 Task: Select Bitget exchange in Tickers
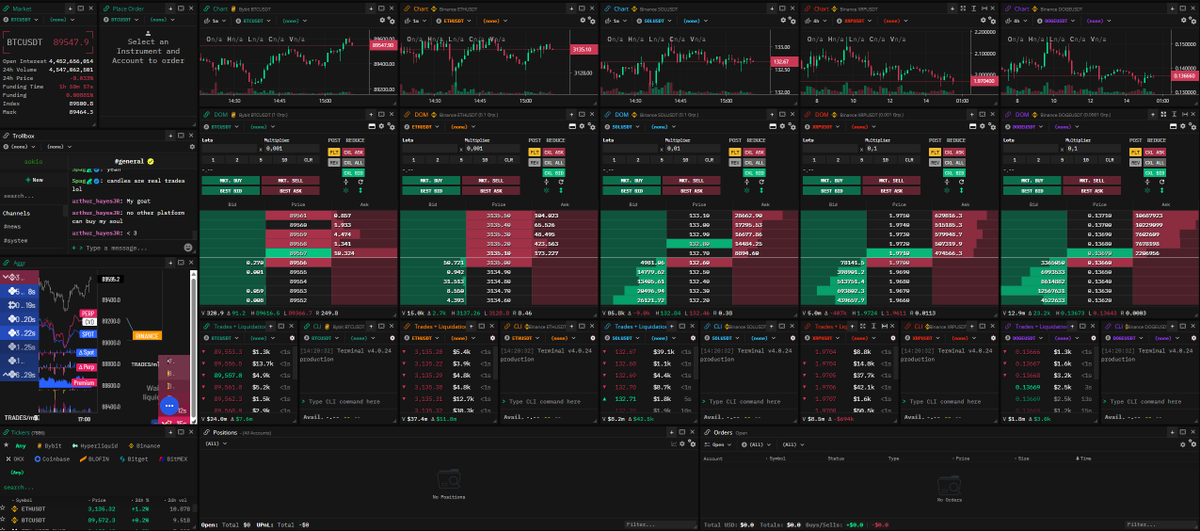(x=134, y=459)
